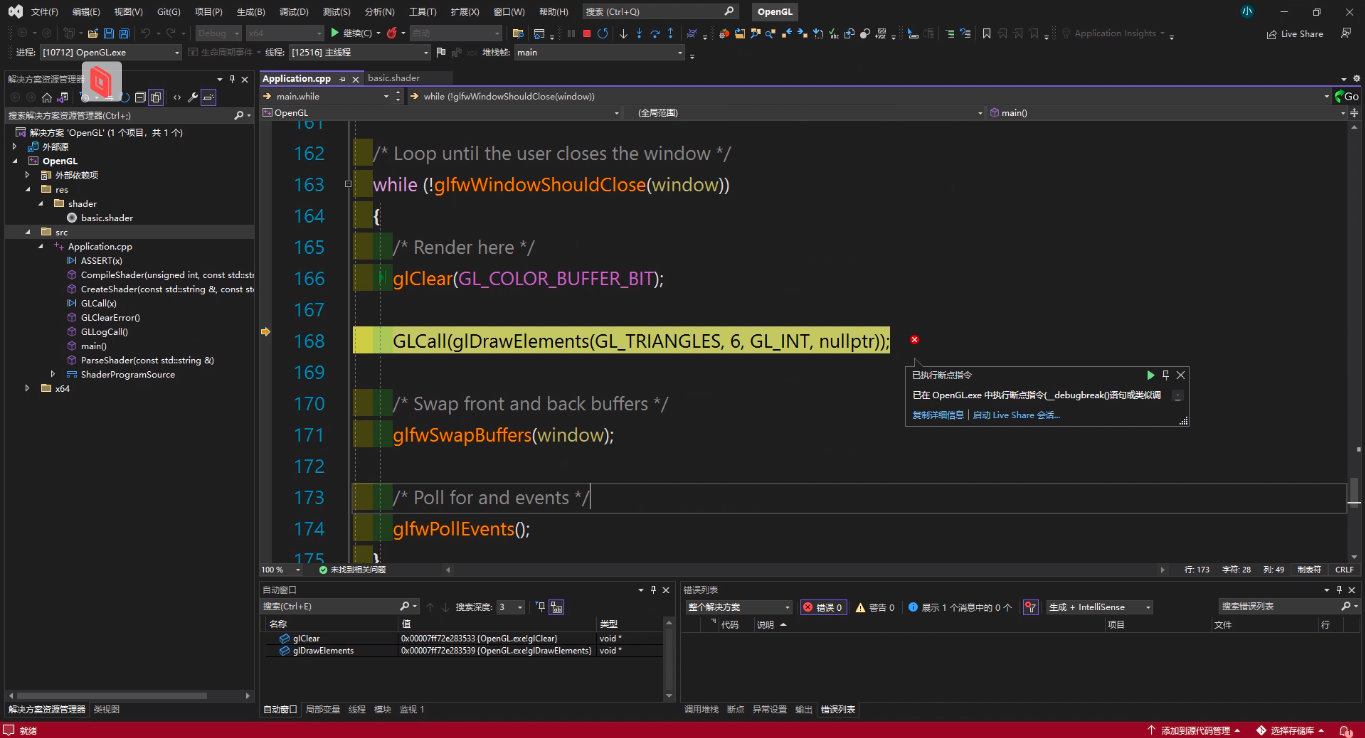The image size is (1365, 738).
Task: Click the wrench Properties icon in Solution Explorer
Action: pyautogui.click(x=193, y=97)
